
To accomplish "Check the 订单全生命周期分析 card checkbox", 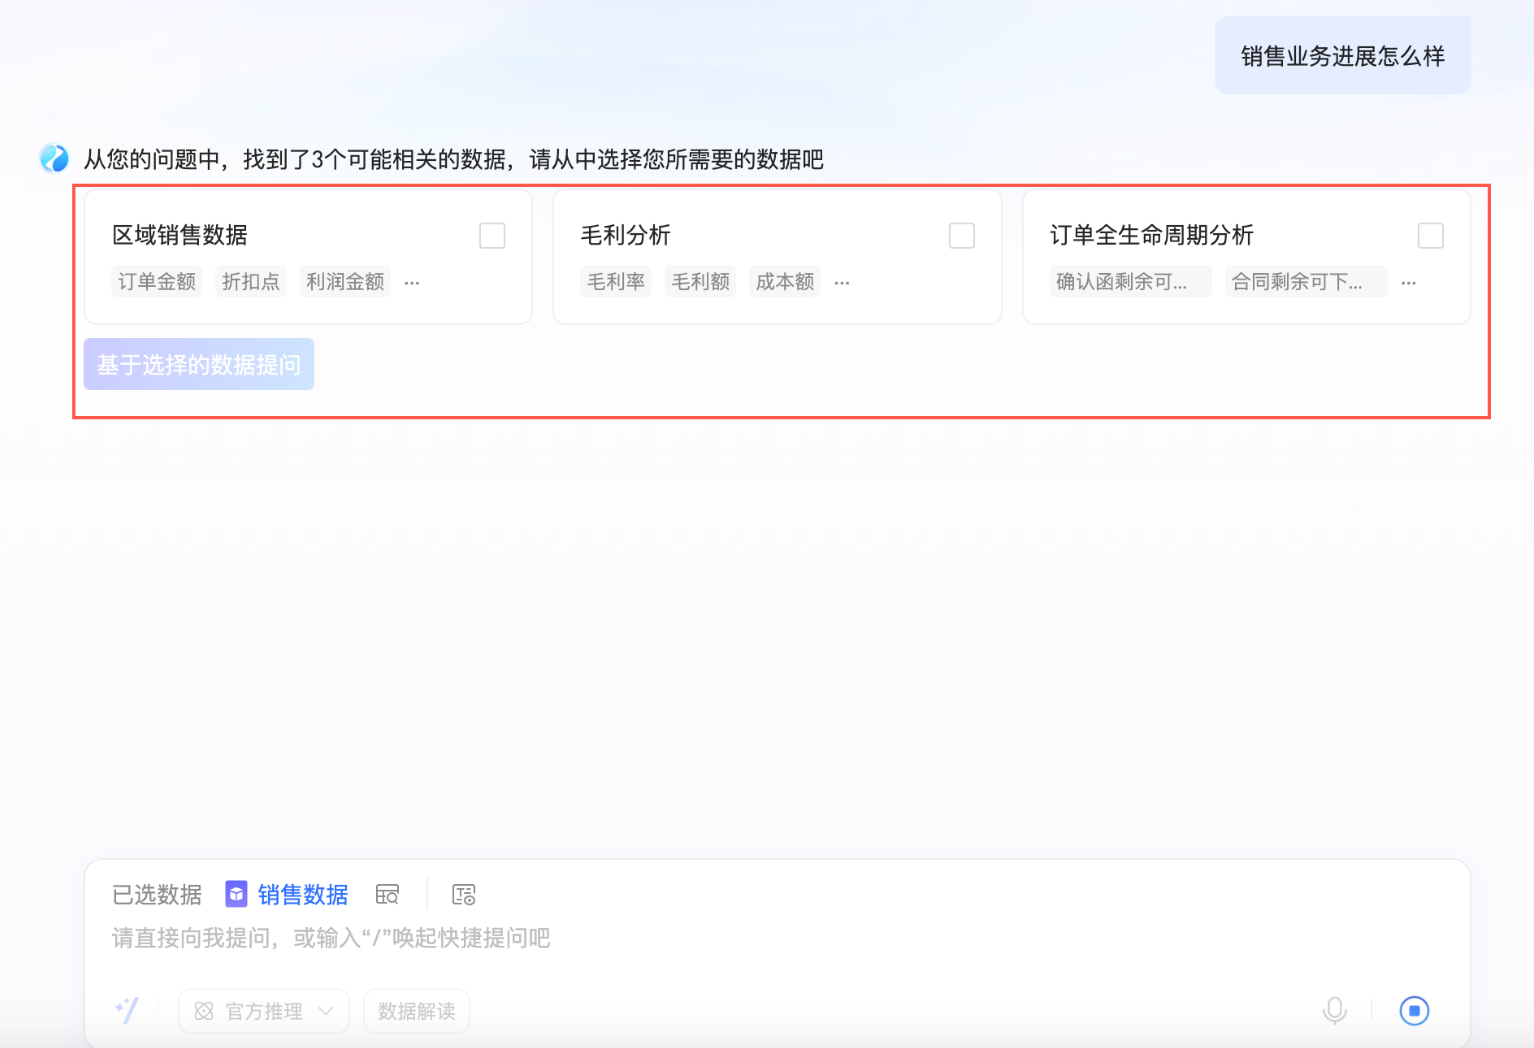I will tap(1431, 236).
